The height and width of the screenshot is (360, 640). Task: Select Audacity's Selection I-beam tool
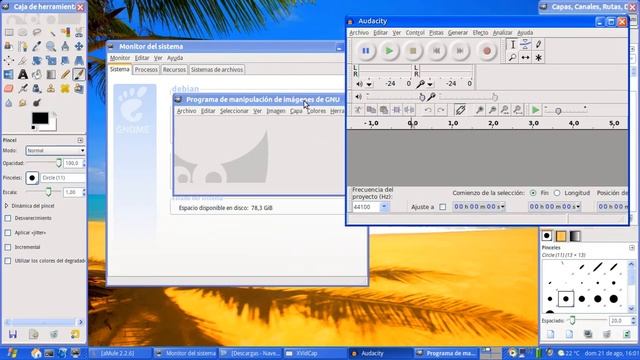pos(513,44)
